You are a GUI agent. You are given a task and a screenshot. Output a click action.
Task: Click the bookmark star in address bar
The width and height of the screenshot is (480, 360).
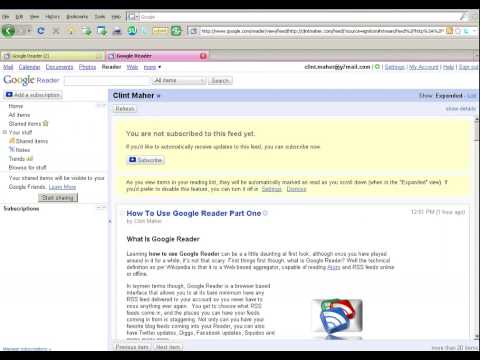(x=458, y=31)
